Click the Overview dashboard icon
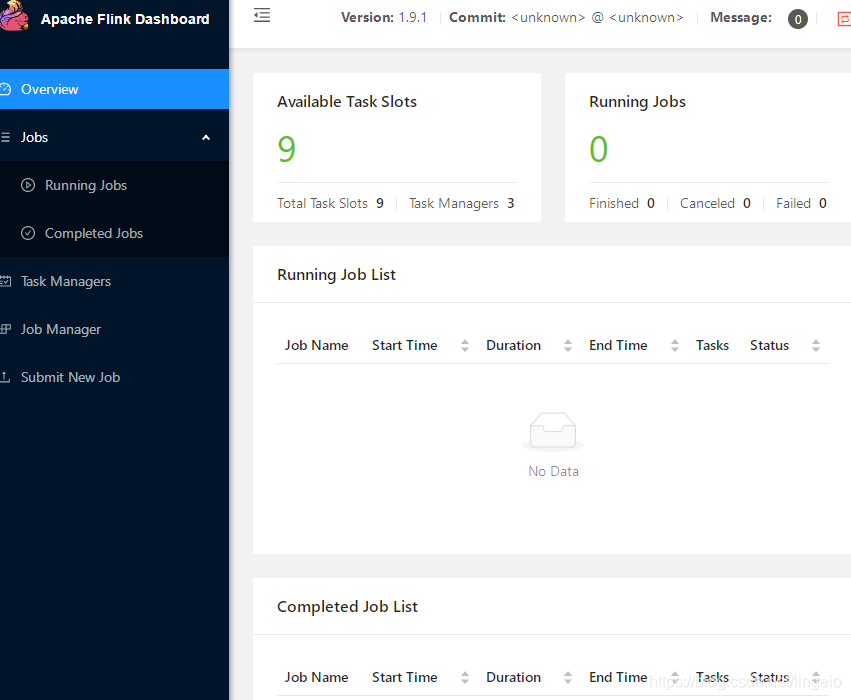The image size is (851, 700). [x=5, y=89]
